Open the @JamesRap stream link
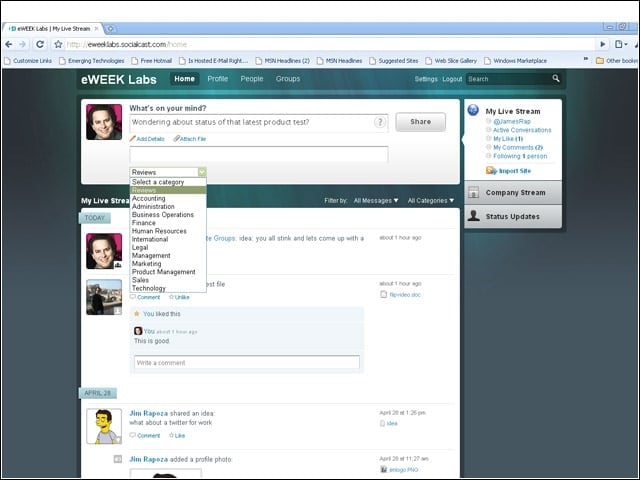The image size is (640, 480). coord(512,121)
